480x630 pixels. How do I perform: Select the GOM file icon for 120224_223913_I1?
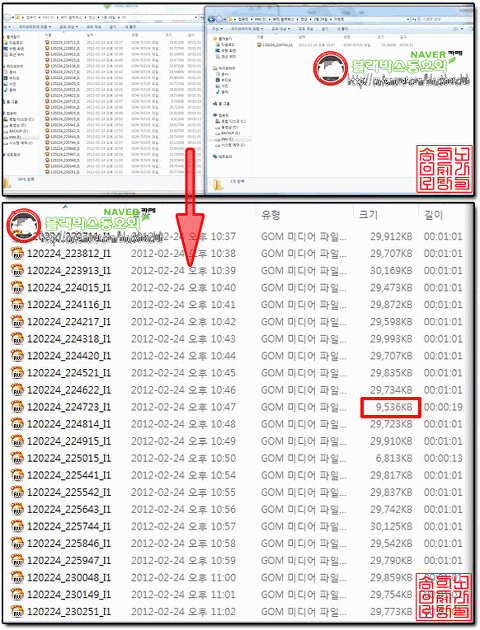click(x=17, y=270)
